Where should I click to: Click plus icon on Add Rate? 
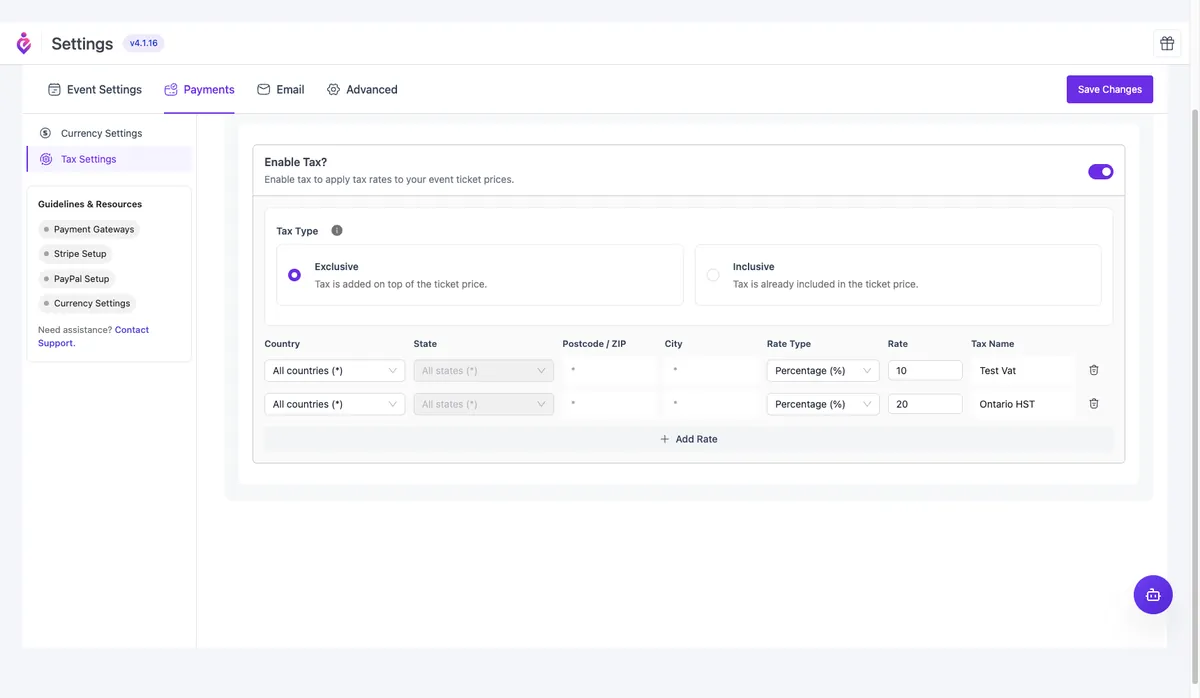[x=665, y=439]
